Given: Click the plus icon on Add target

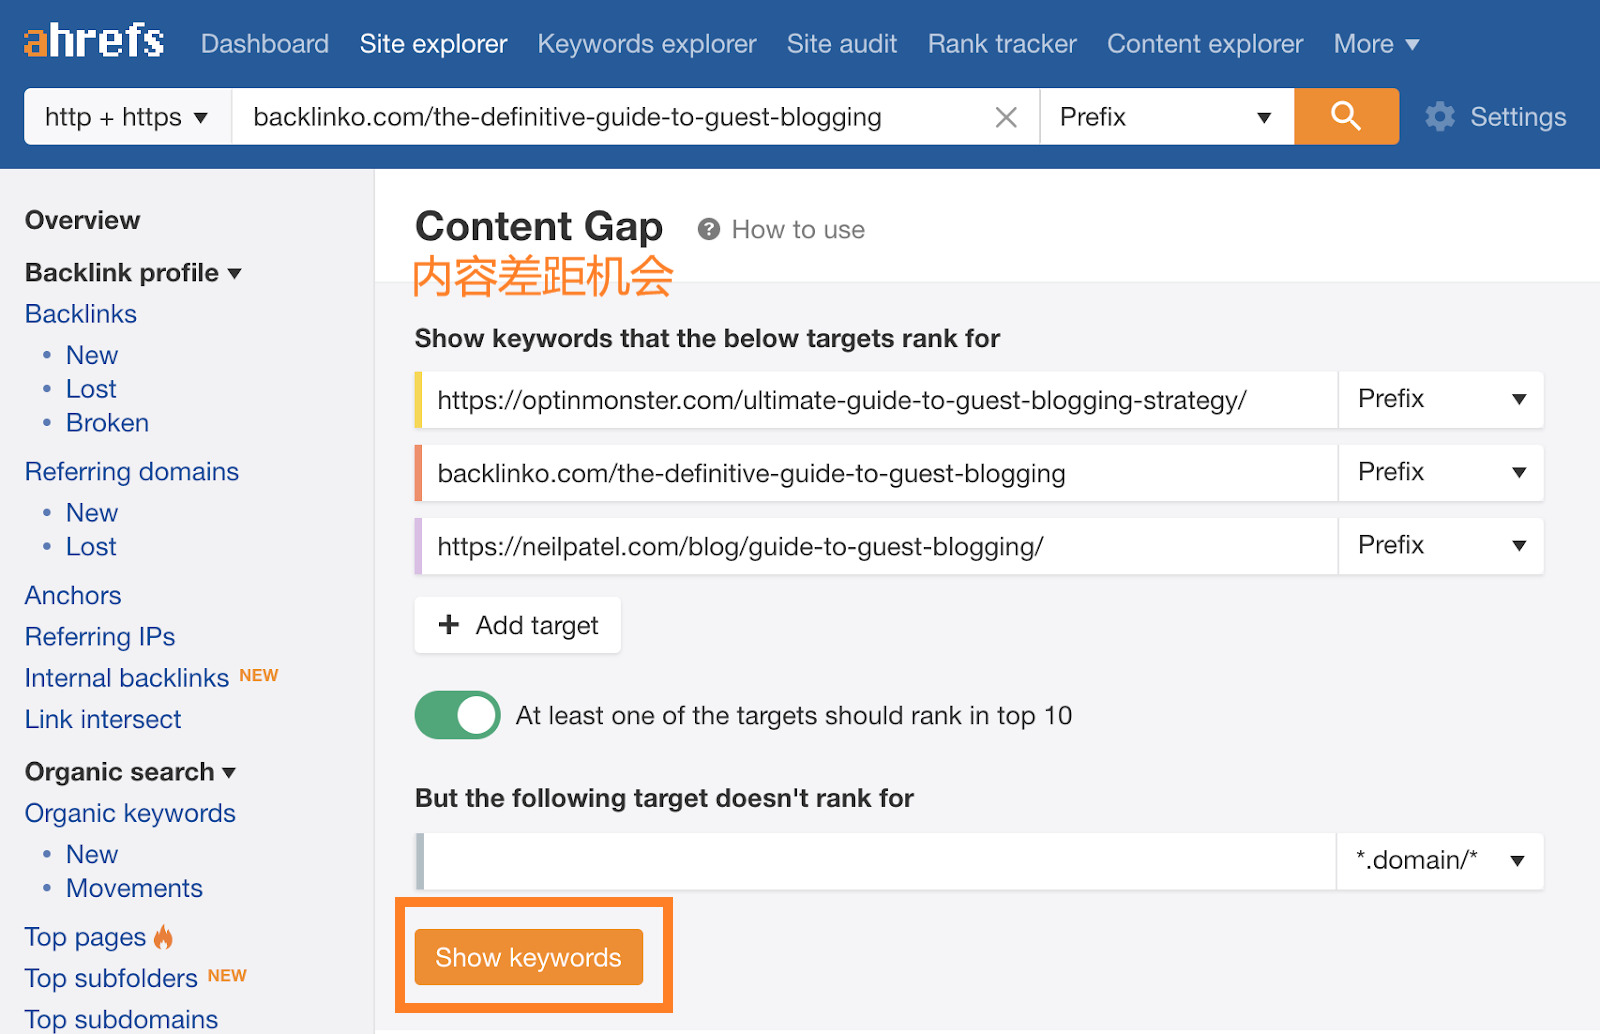Looking at the screenshot, I should pyautogui.click(x=448, y=625).
